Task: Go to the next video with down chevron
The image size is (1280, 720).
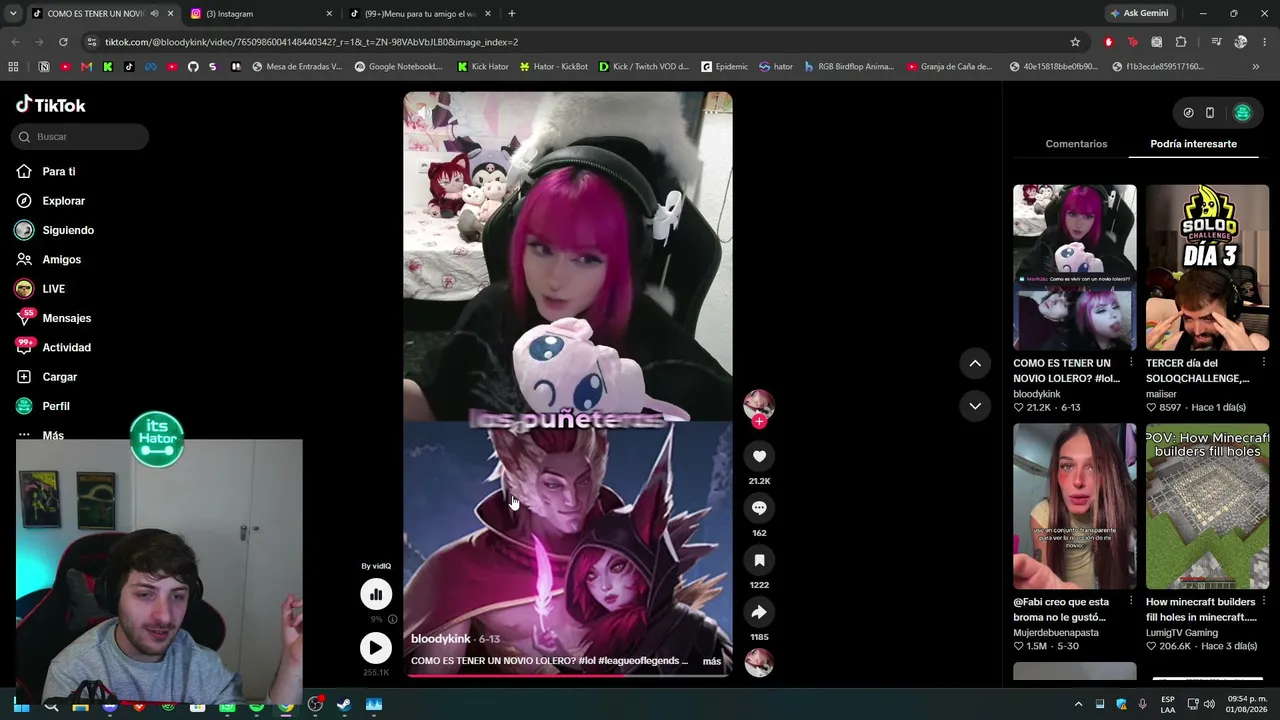Action: [x=975, y=406]
